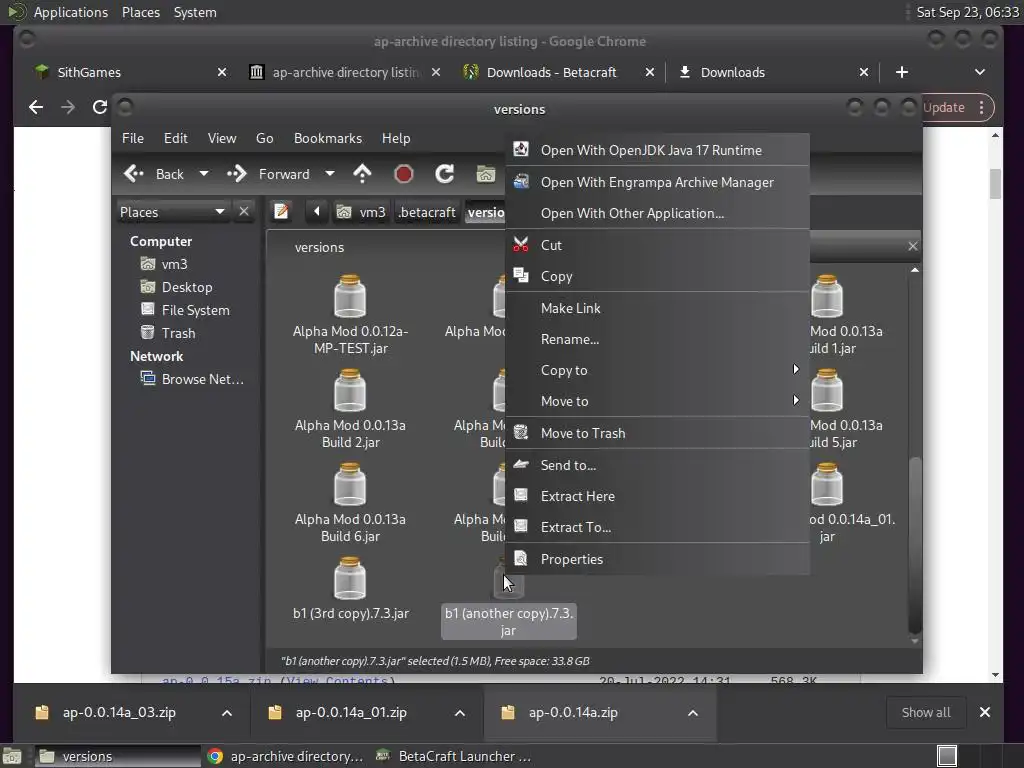Screen dimensions: 1024x768
Task: Open options for ap-0.0.14a_03.zip download
Action: [227, 713]
